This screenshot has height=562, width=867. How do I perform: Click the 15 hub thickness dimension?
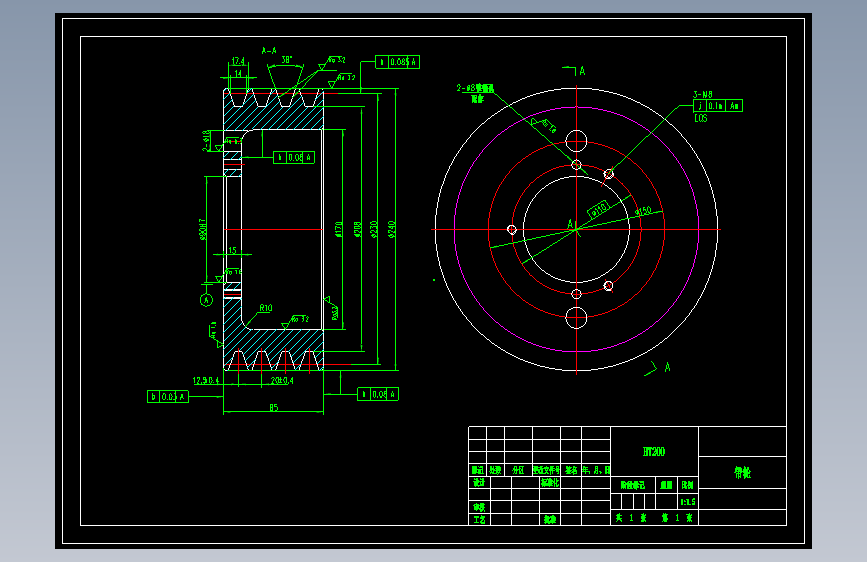pos(232,251)
